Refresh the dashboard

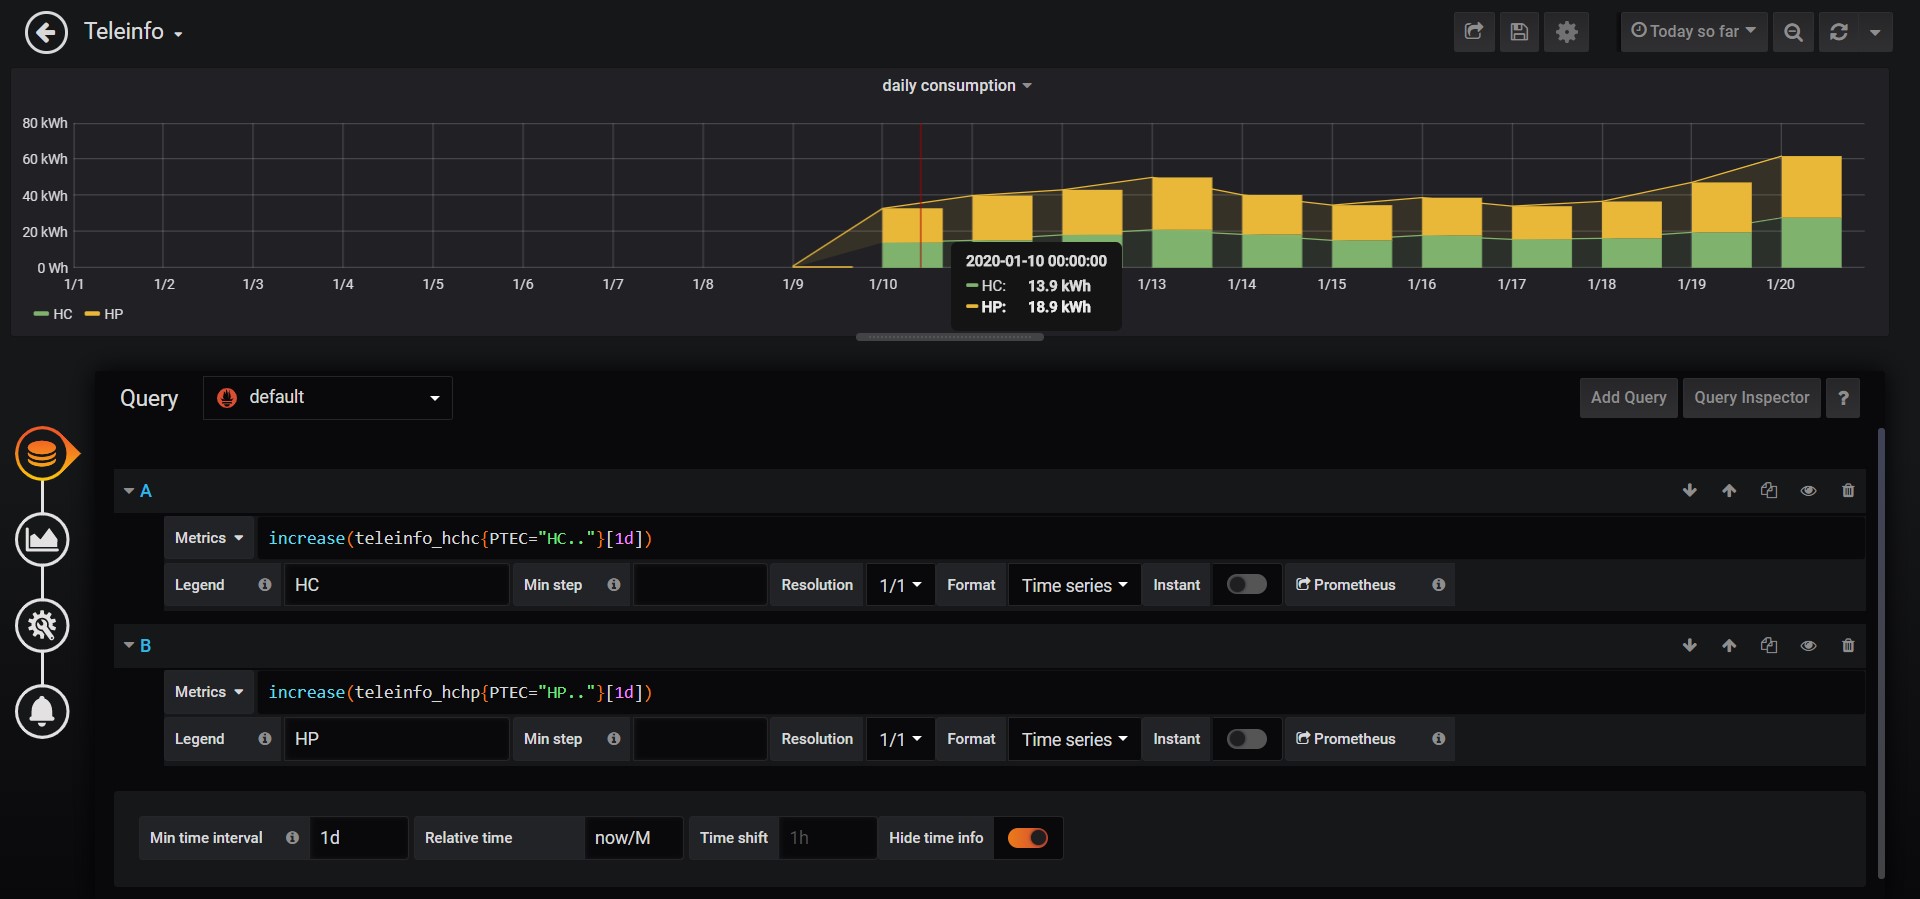pos(1839,32)
